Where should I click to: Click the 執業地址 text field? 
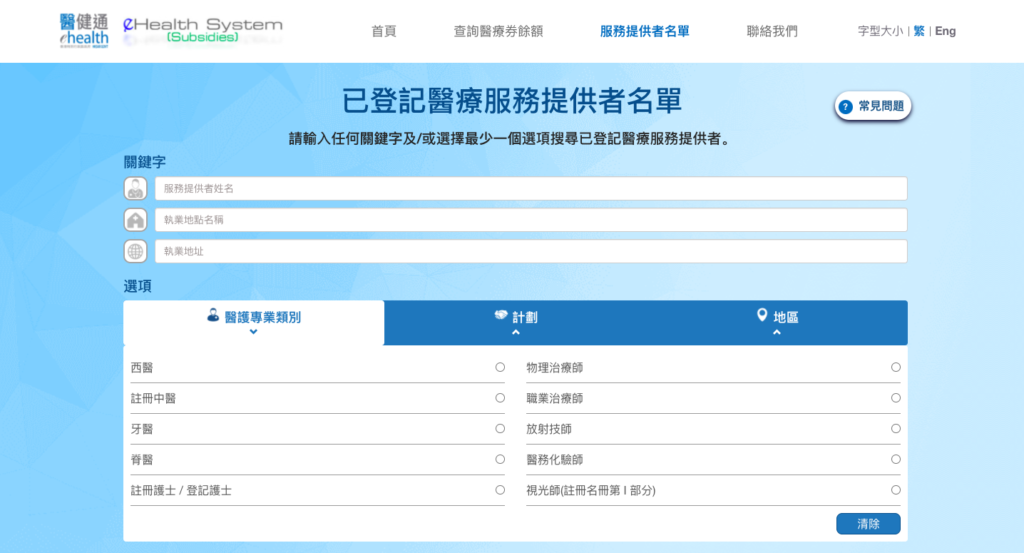pyautogui.click(x=530, y=251)
